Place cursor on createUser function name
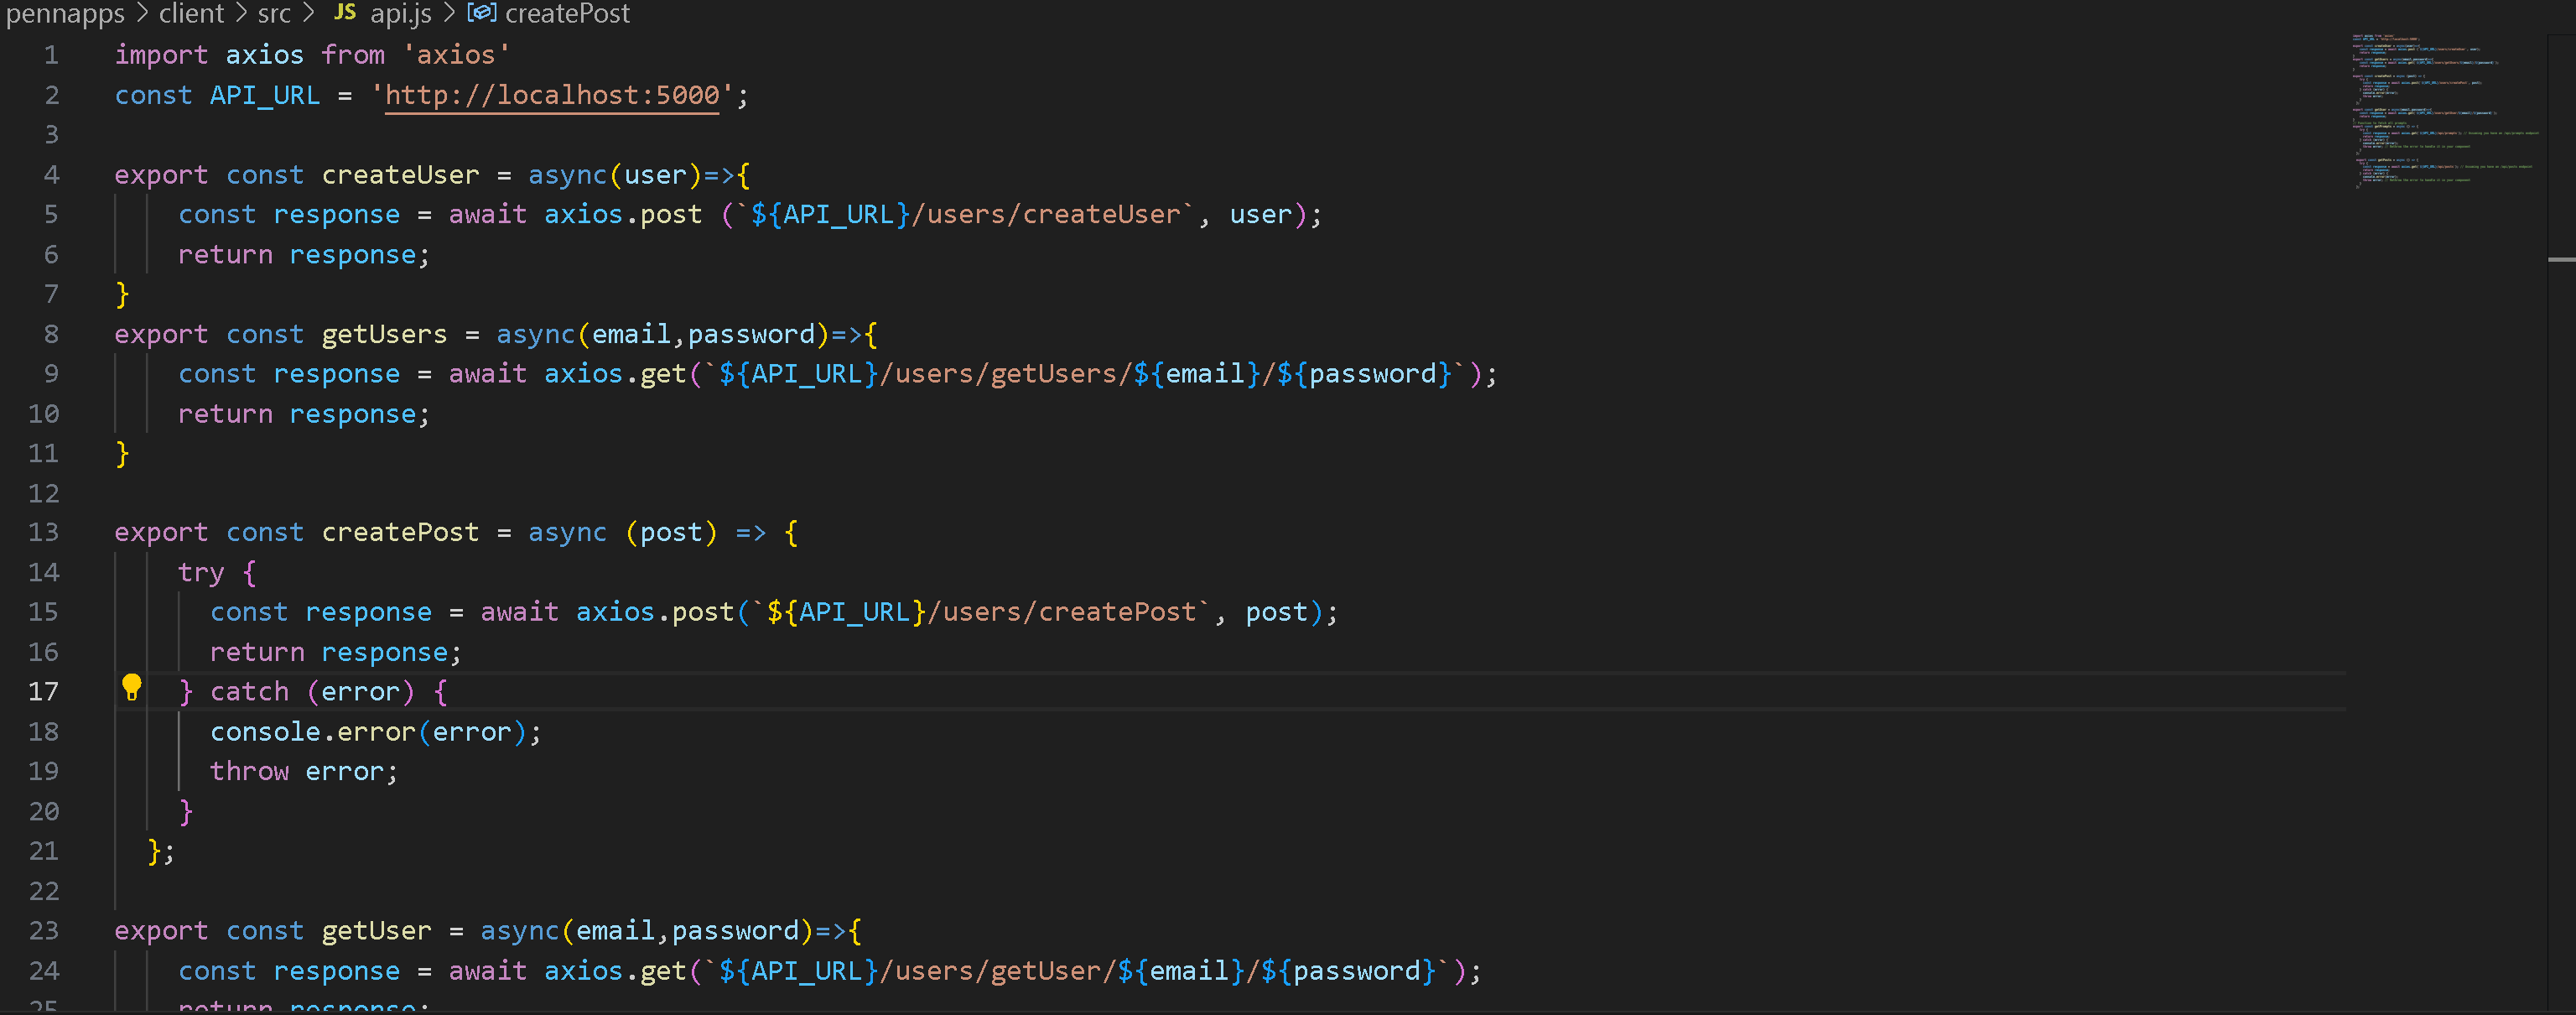Screen dimensions: 2576x1015 [400, 175]
